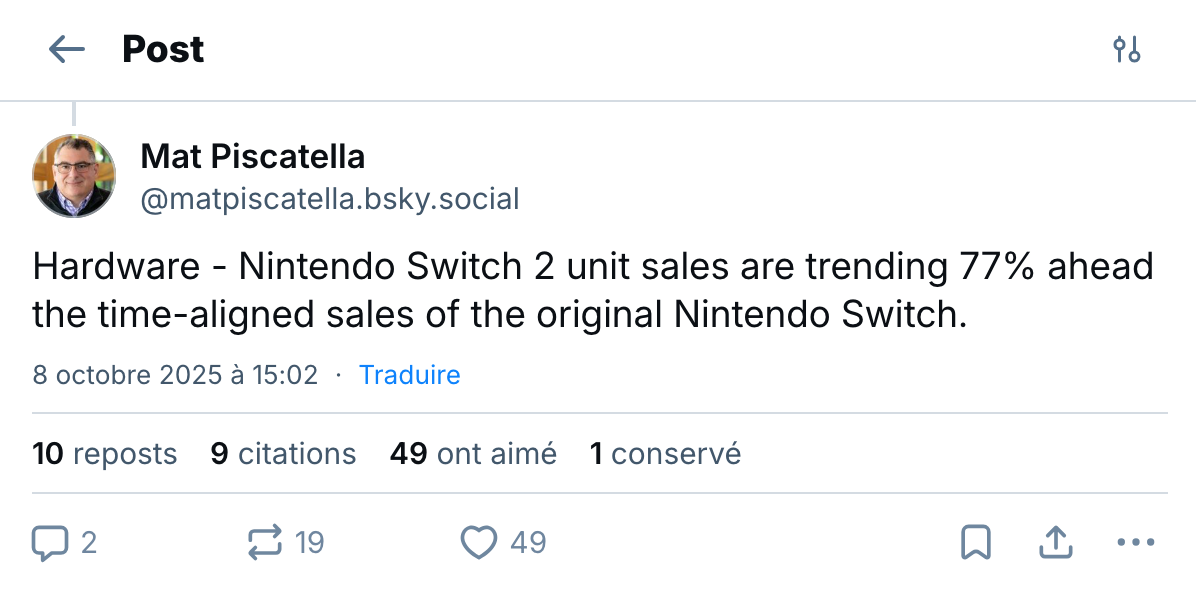Open thread display settings icon
1196x590 pixels.
[x=1127, y=49]
